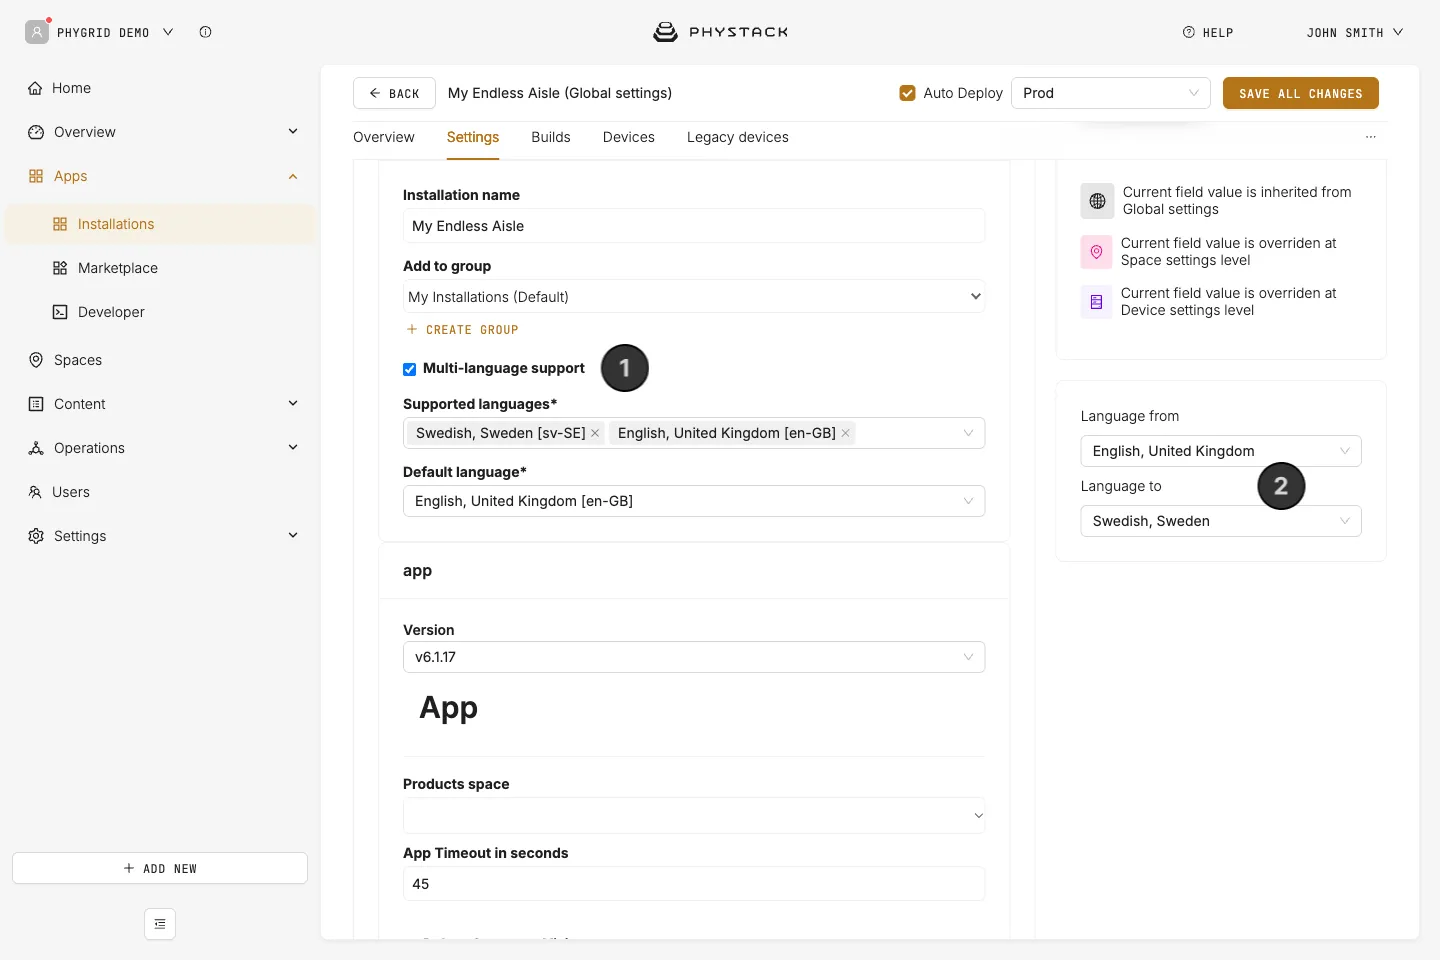Viewport: 1440px width, 960px height.
Task: Switch to the Builds tab
Action: 551,137
